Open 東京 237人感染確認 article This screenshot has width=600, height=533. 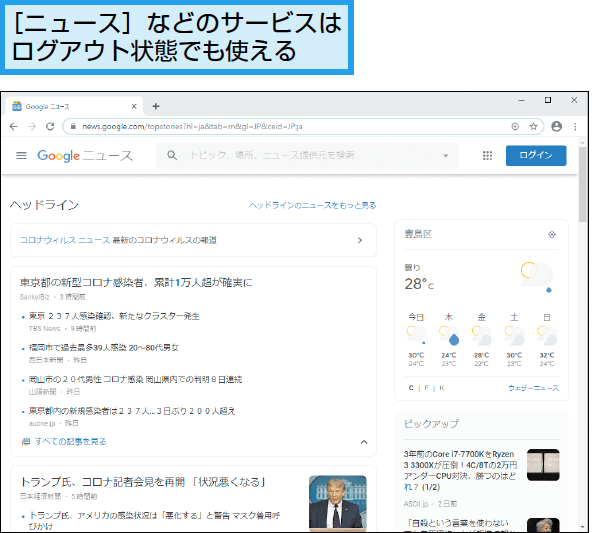point(114,316)
